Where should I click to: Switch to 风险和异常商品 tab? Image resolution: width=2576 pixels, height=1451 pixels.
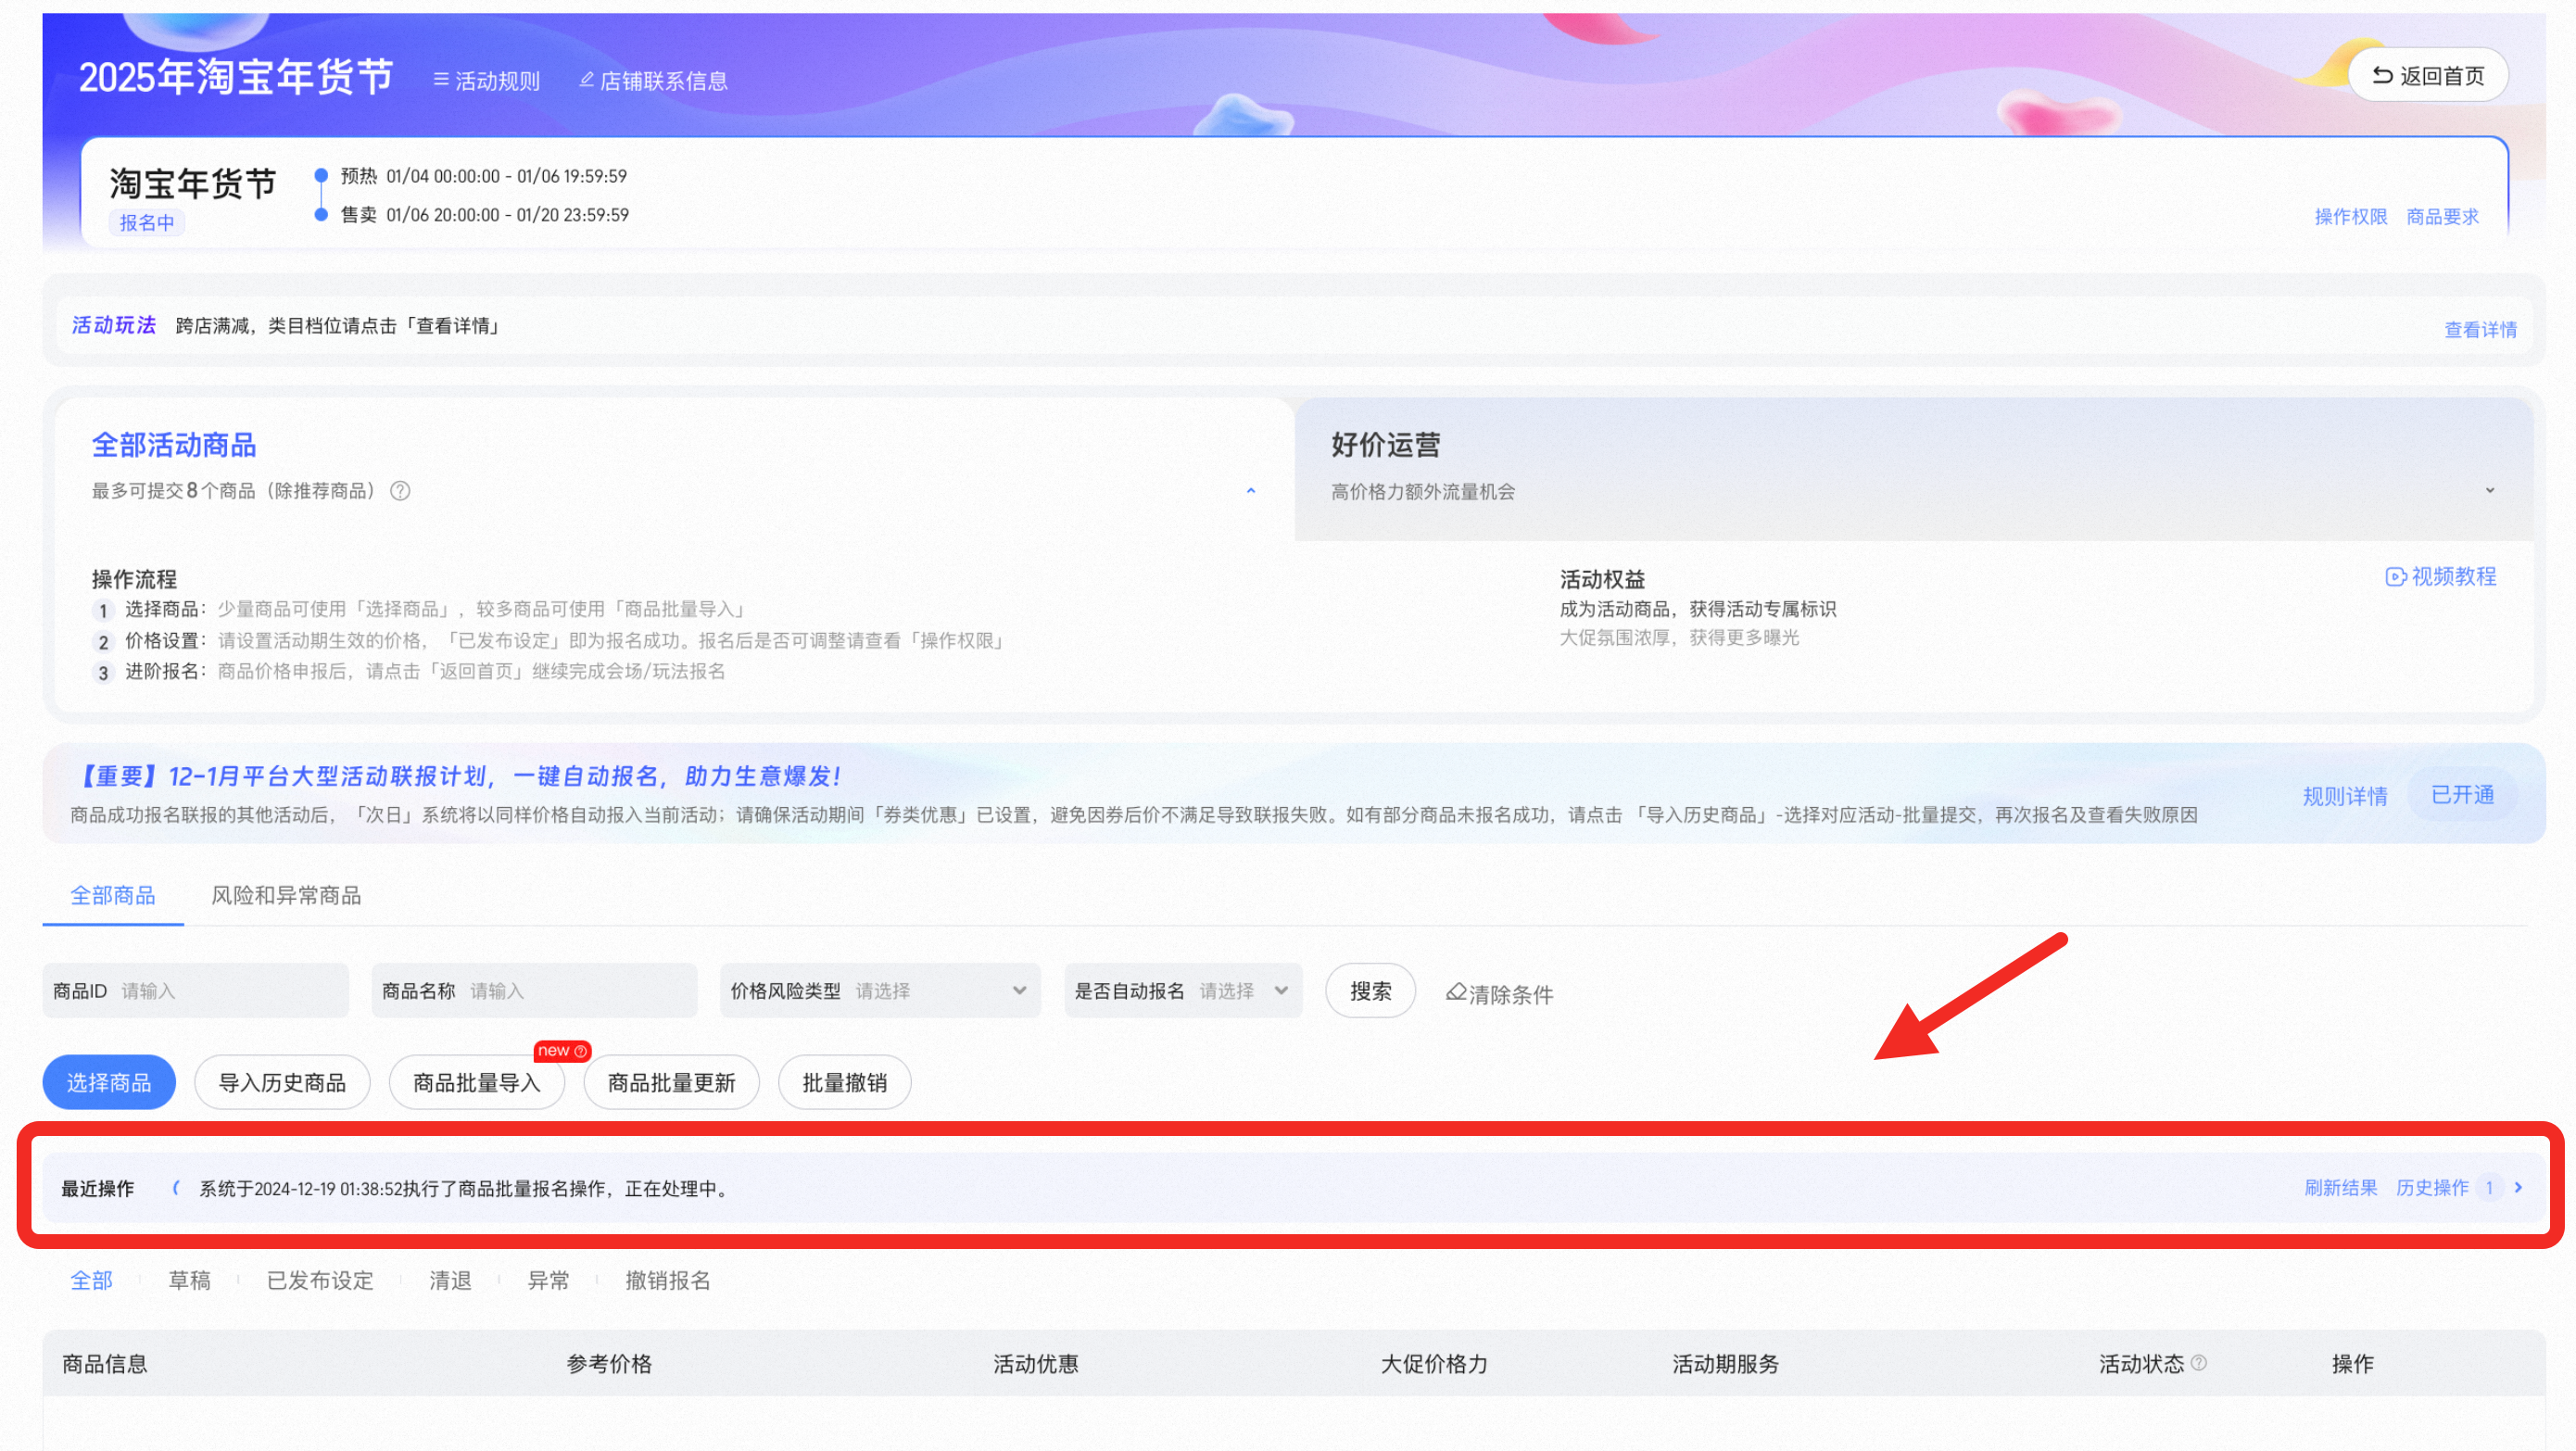[x=286, y=896]
